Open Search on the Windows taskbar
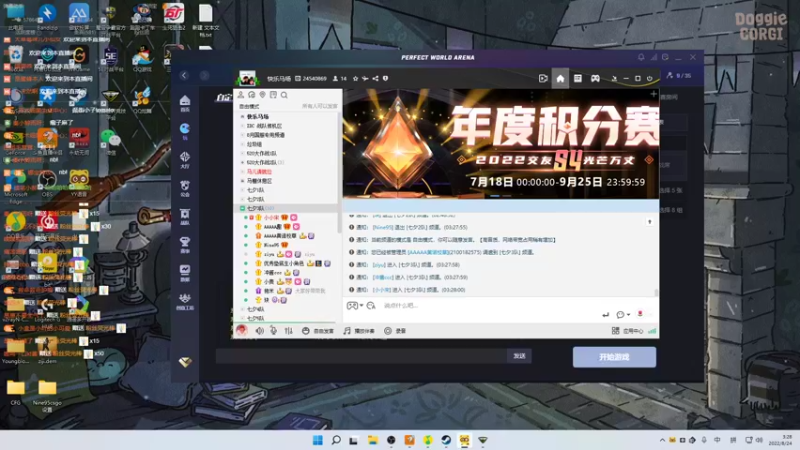 tap(336, 440)
